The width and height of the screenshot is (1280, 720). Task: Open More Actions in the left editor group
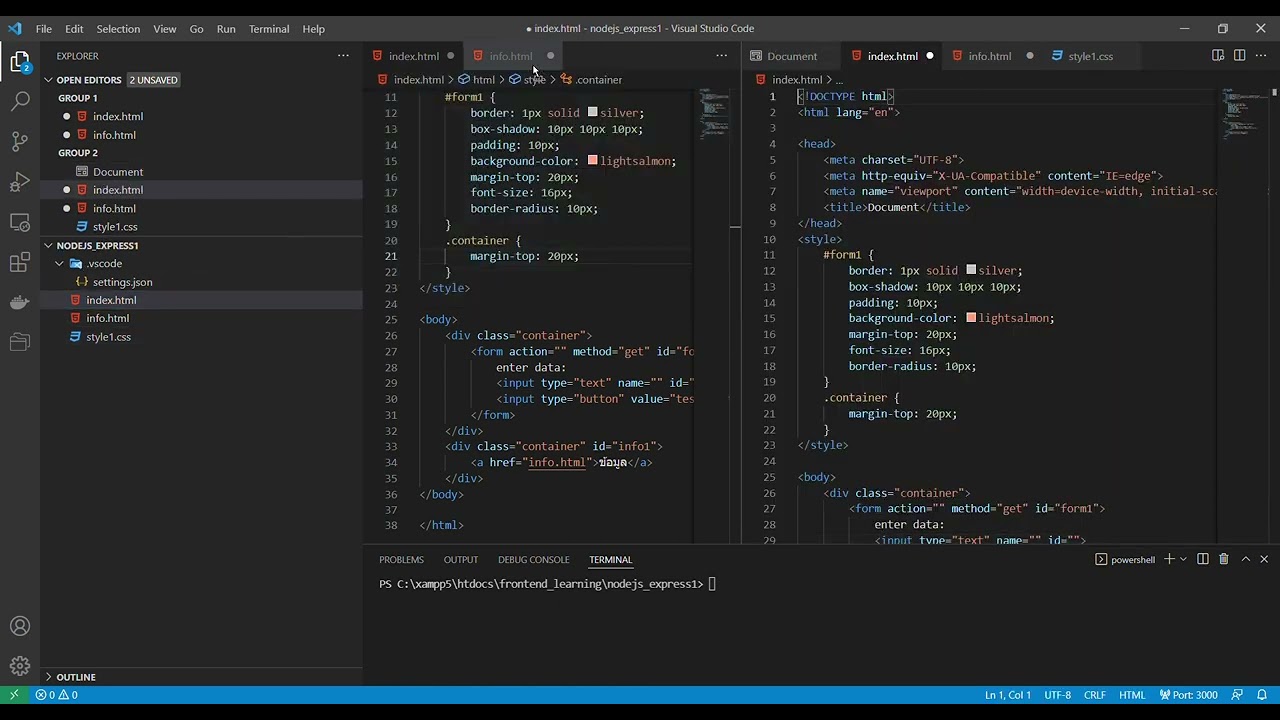pyautogui.click(x=722, y=56)
